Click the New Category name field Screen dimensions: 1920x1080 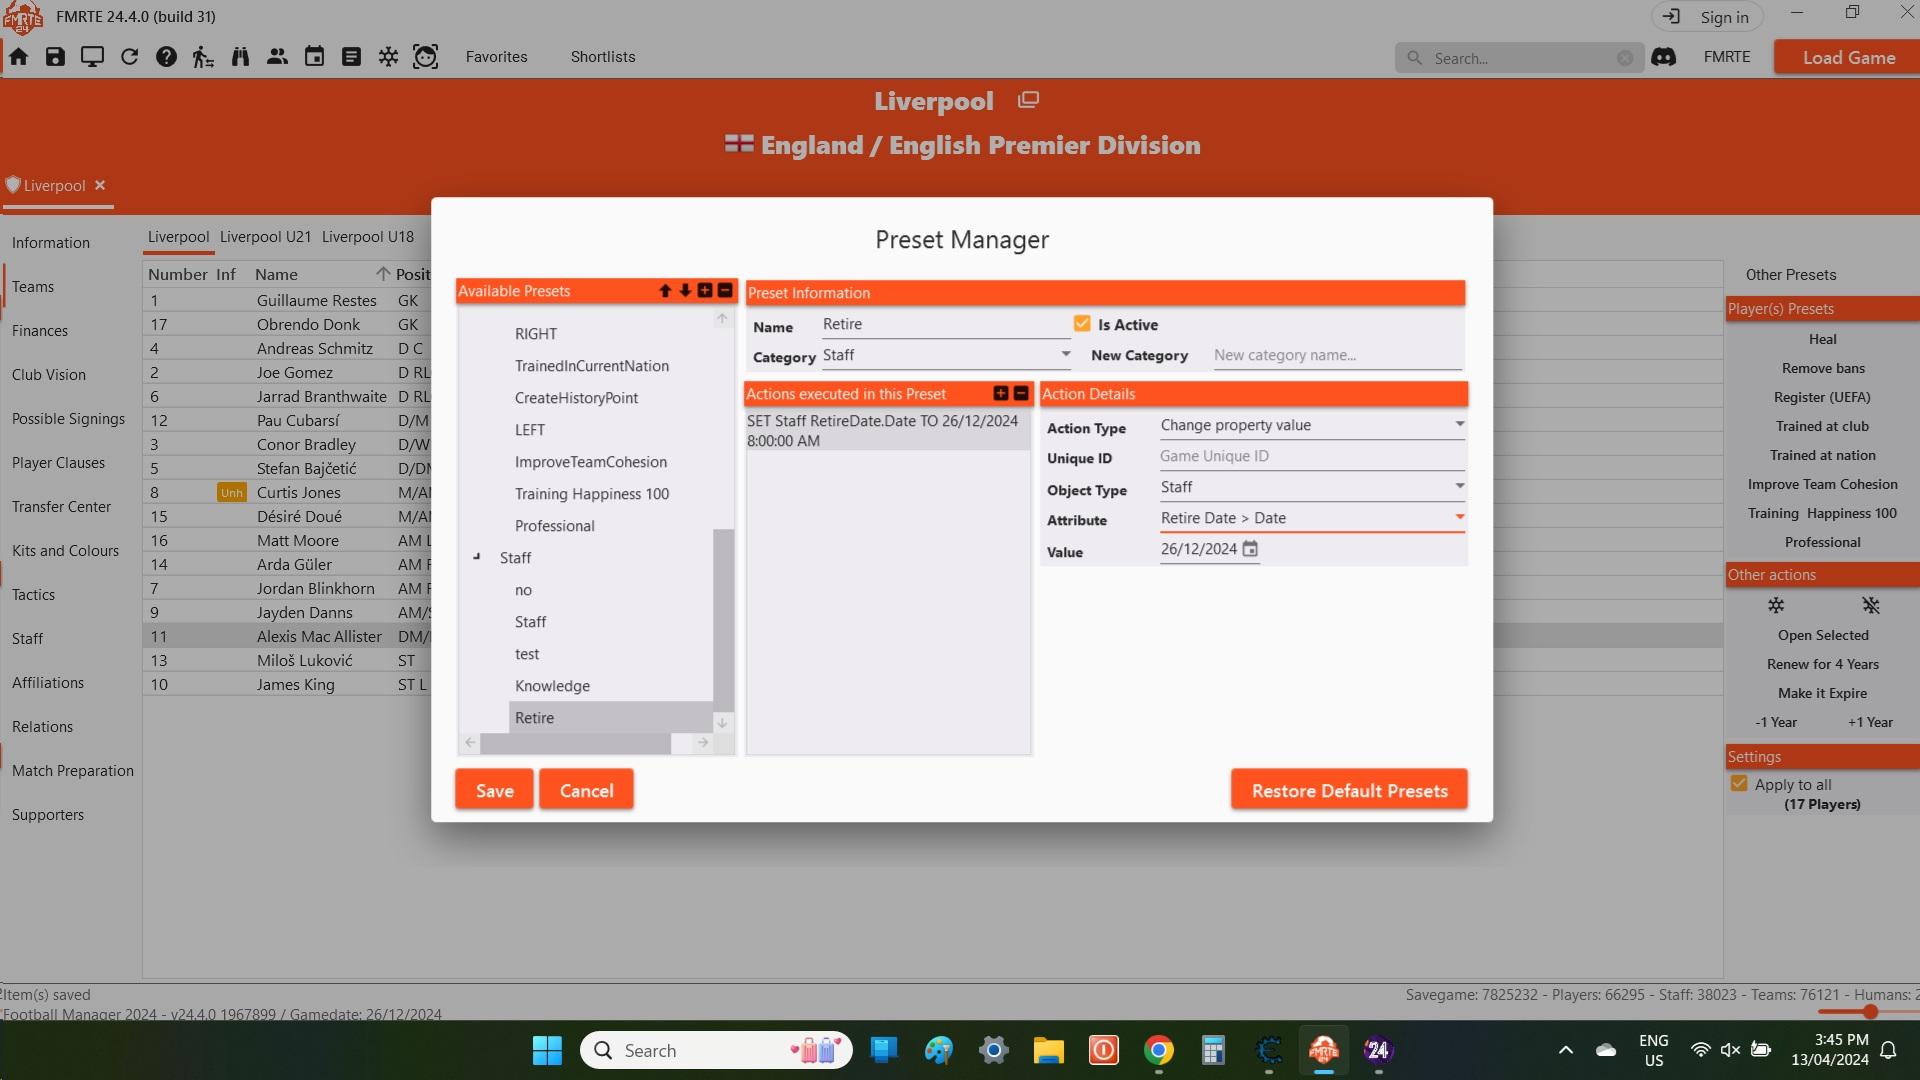[x=1337, y=355]
